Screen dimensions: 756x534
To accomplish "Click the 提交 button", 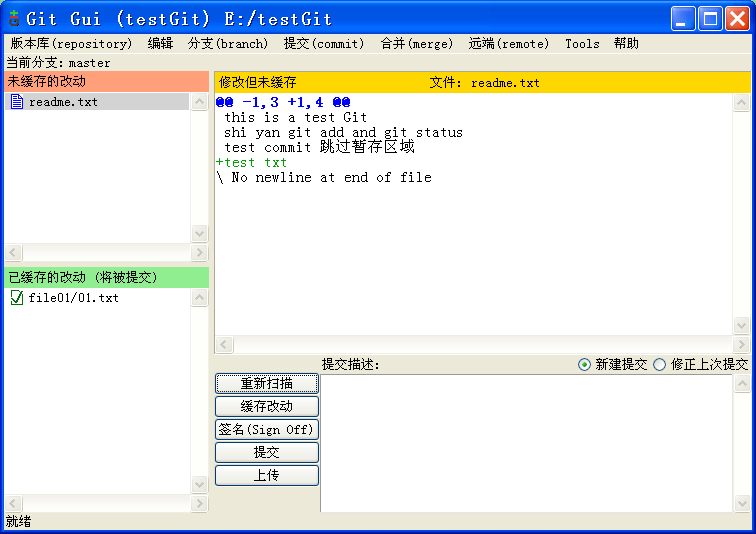I will point(267,452).
